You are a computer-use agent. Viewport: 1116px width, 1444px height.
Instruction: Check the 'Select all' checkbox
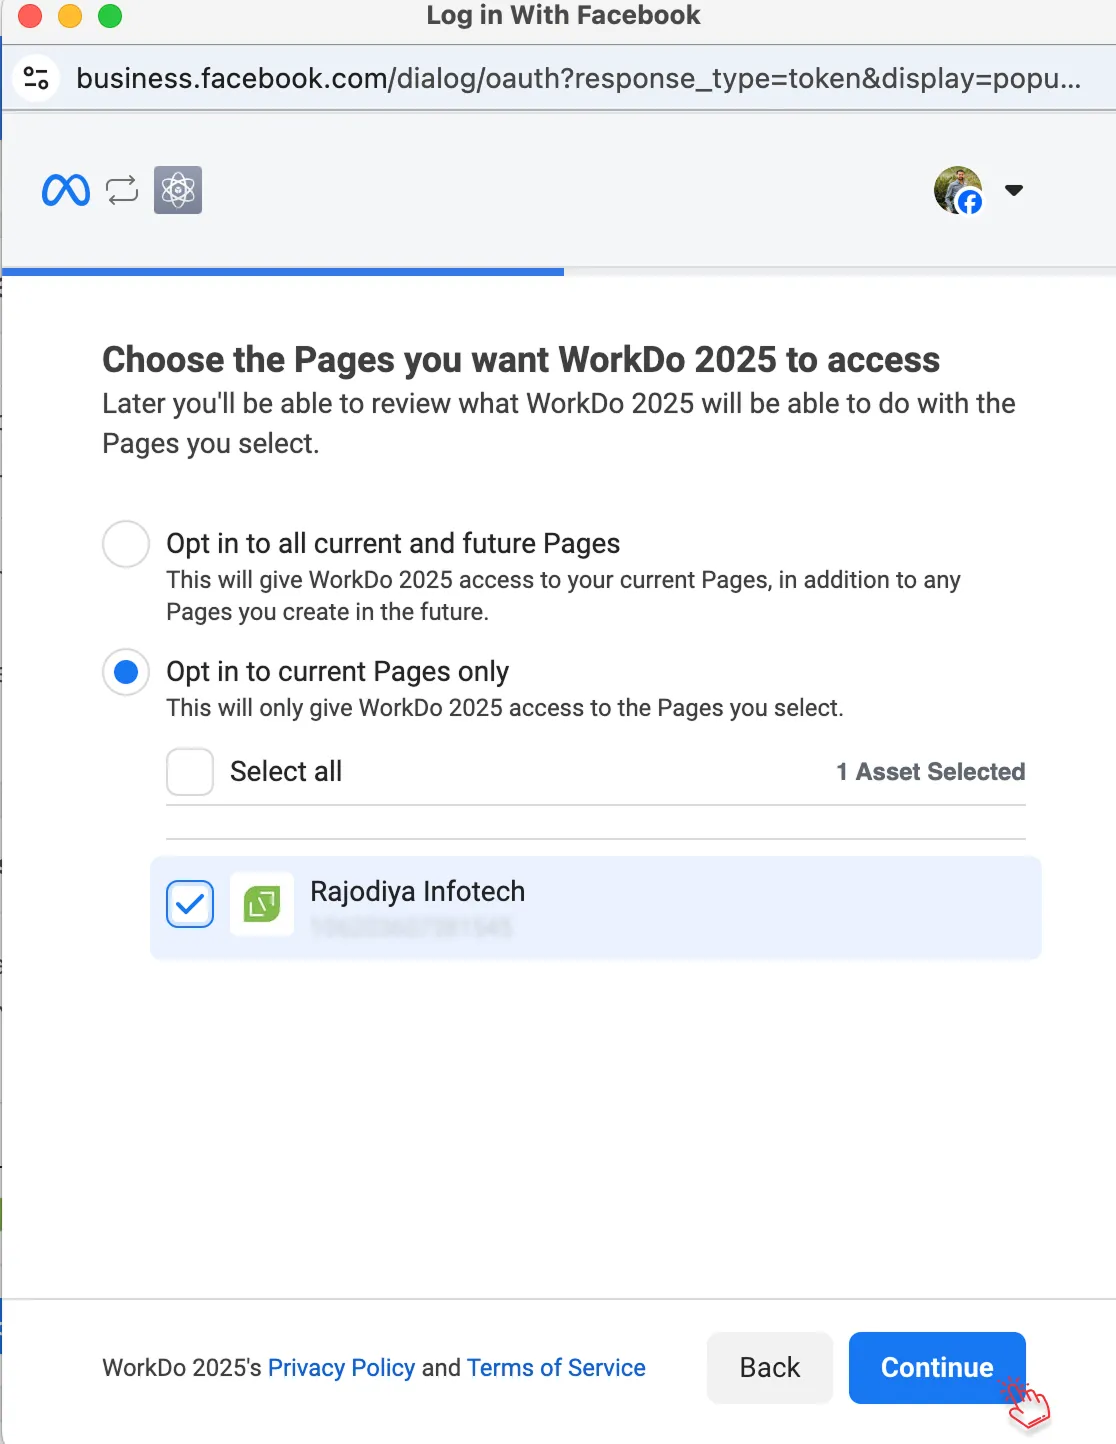point(190,772)
